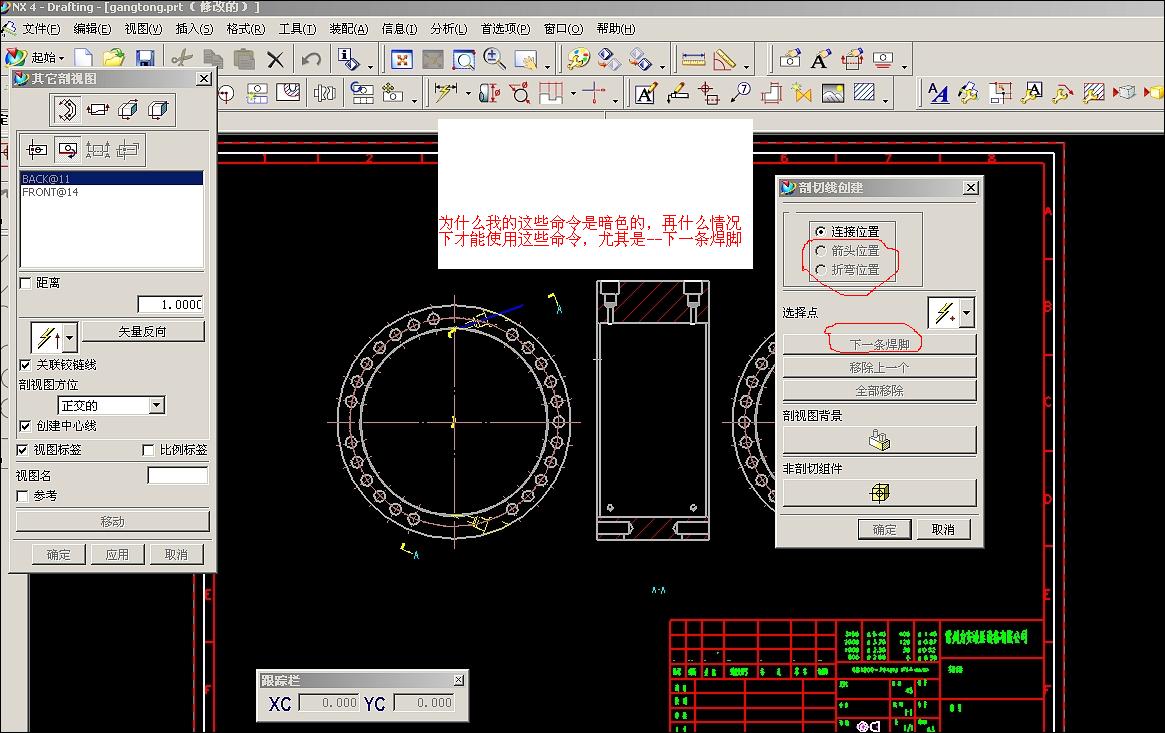This screenshot has width=1165, height=733.
Task: Expand the dropdown after crosshatch icon
Action: click(885, 100)
